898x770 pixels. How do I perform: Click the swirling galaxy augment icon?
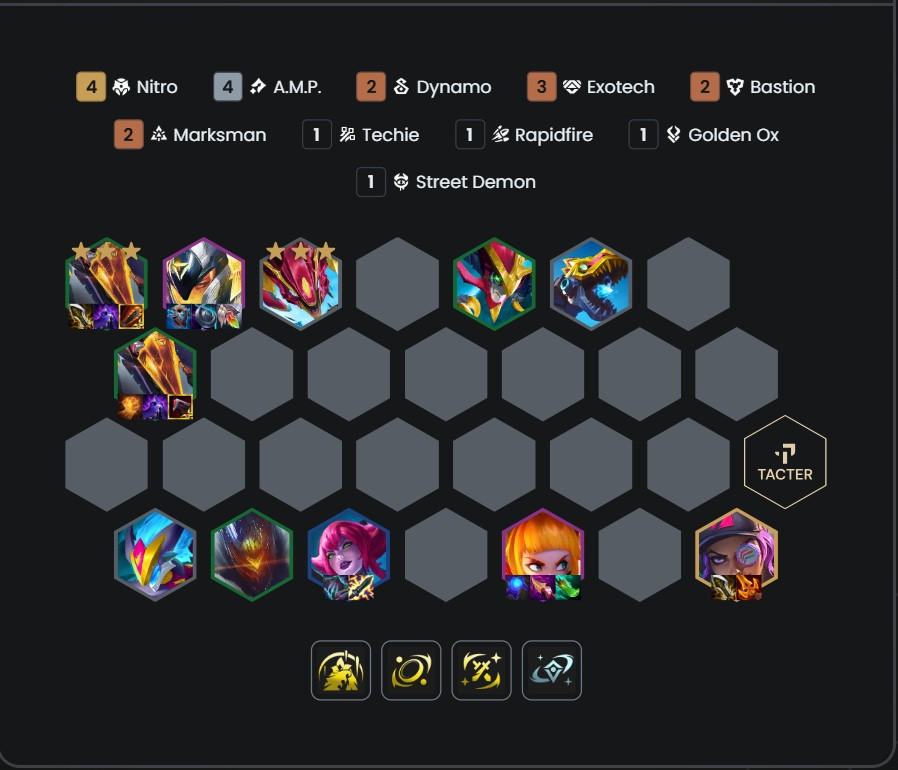pos(411,670)
